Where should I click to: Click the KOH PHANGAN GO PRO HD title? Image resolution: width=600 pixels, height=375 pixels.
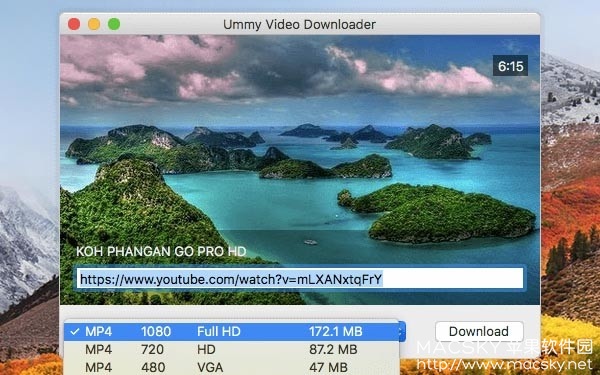click(x=161, y=252)
